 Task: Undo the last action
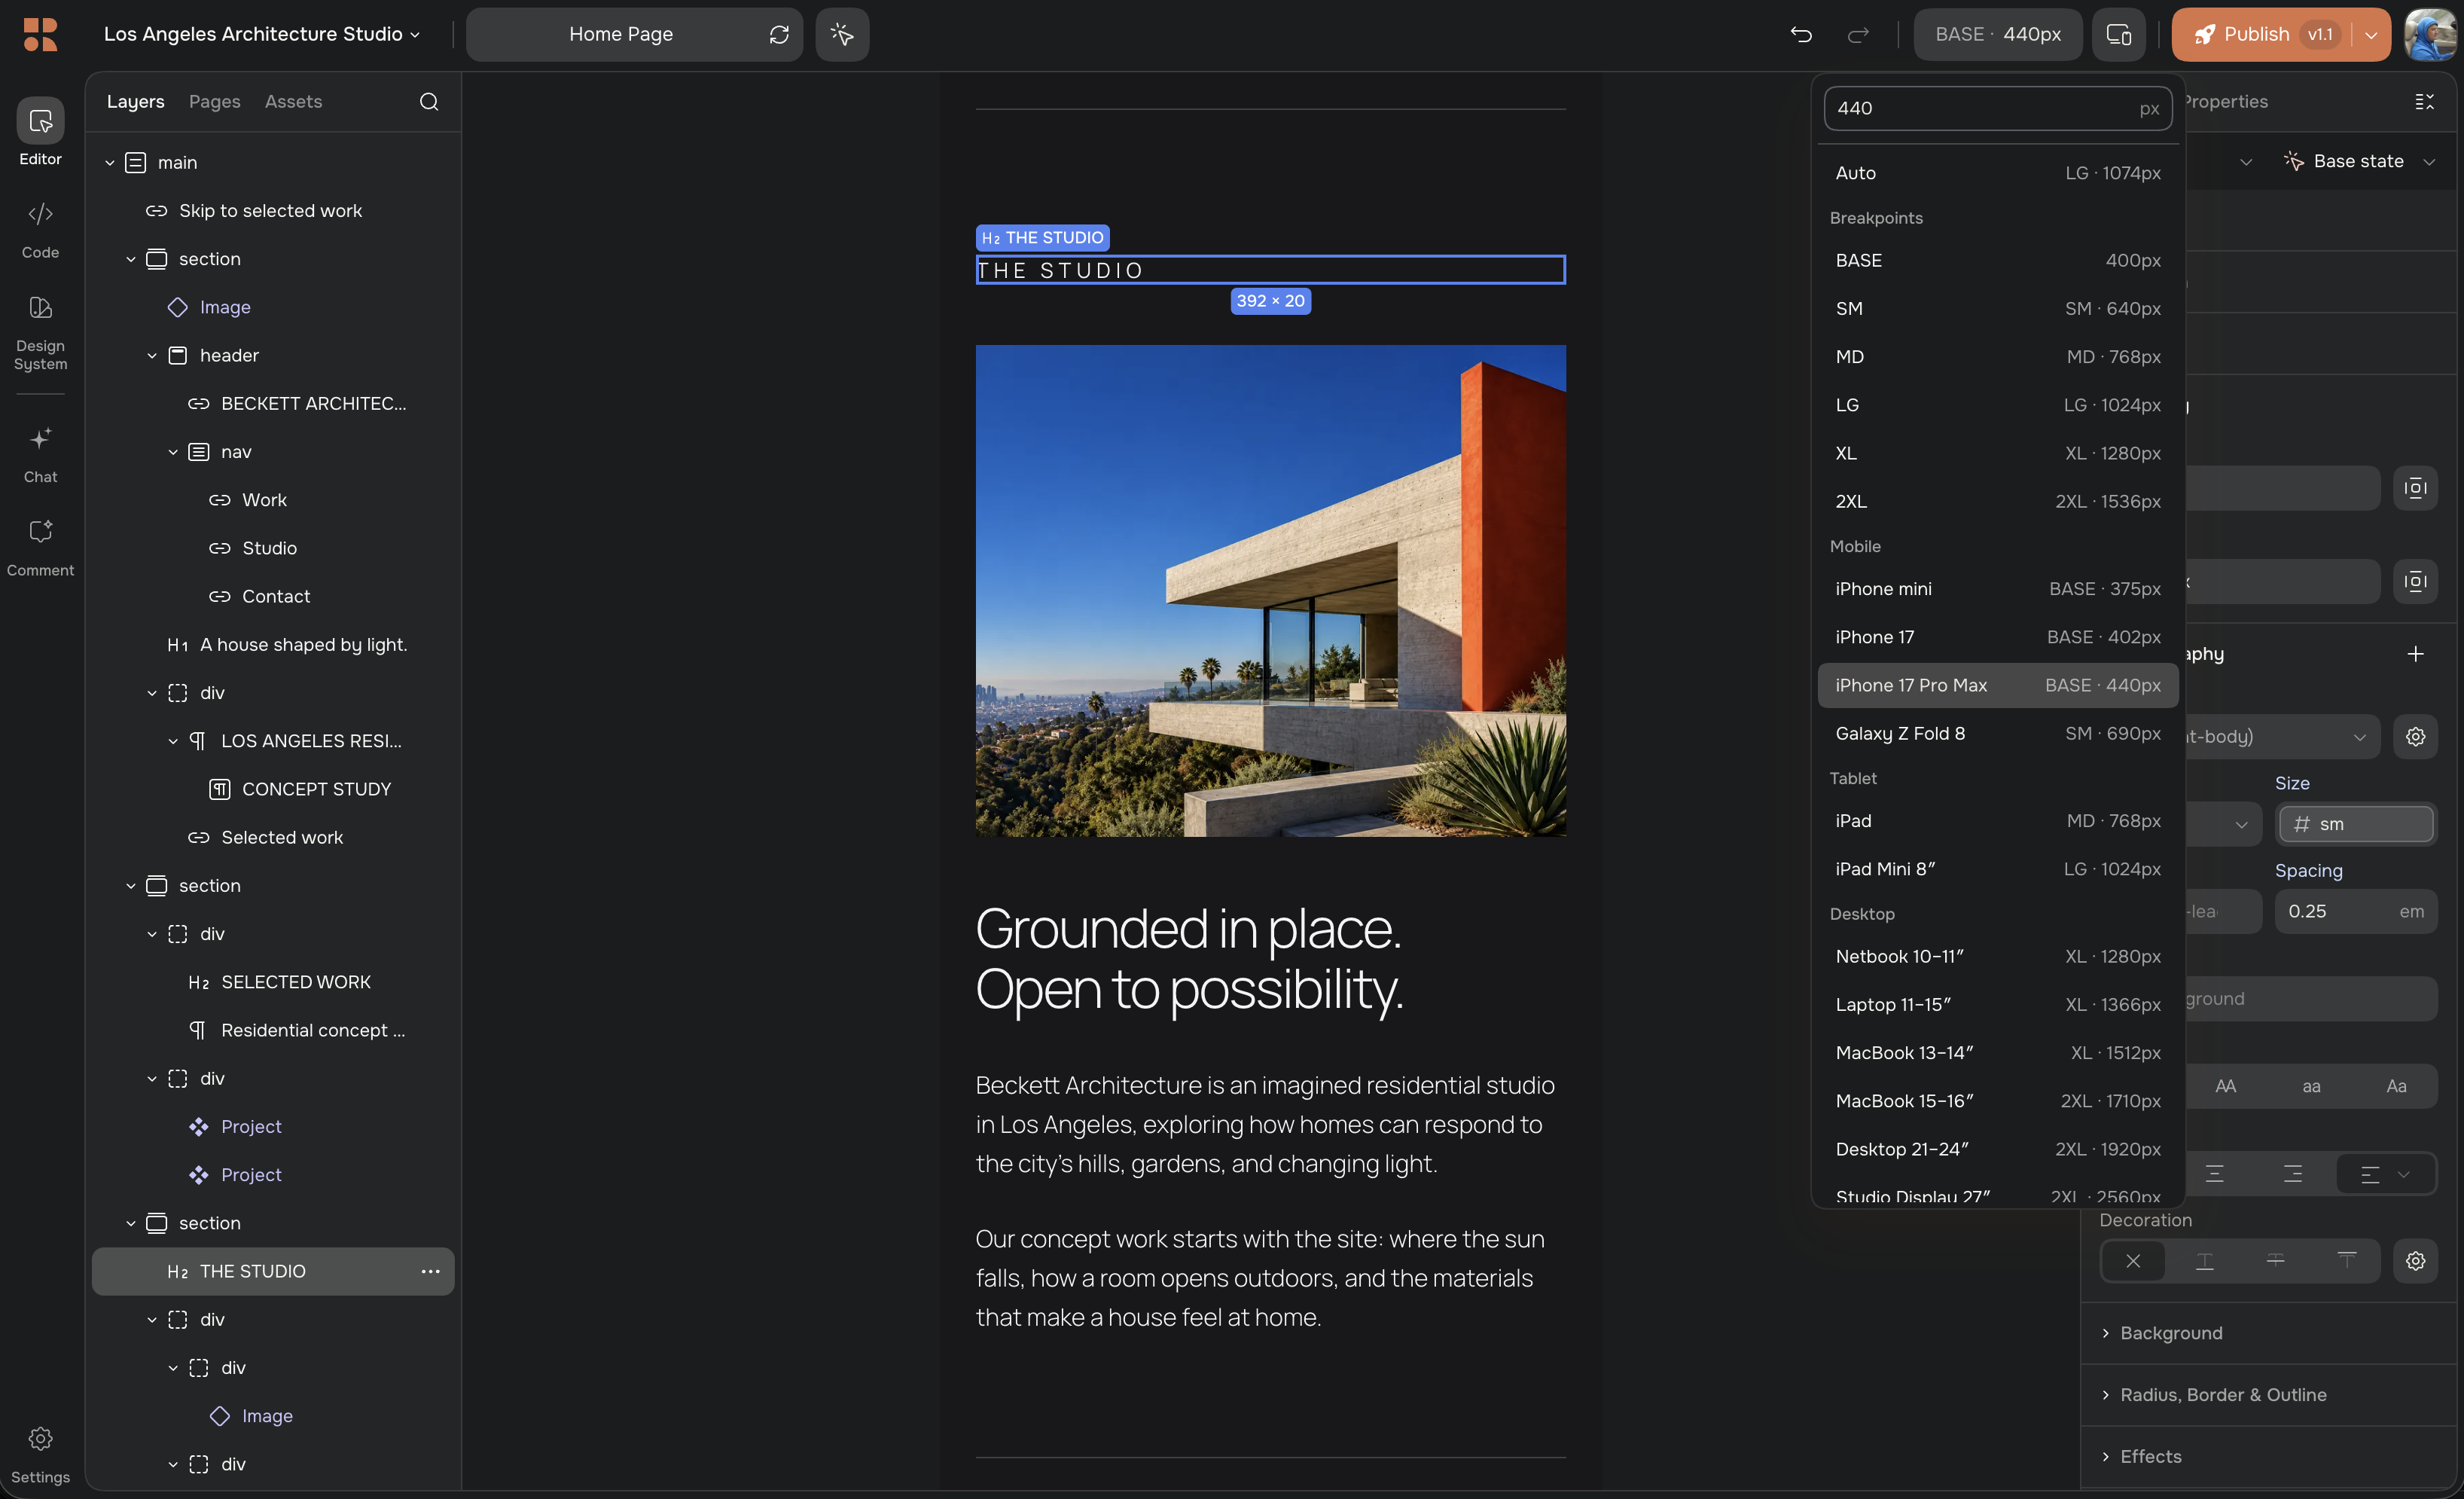point(1801,34)
